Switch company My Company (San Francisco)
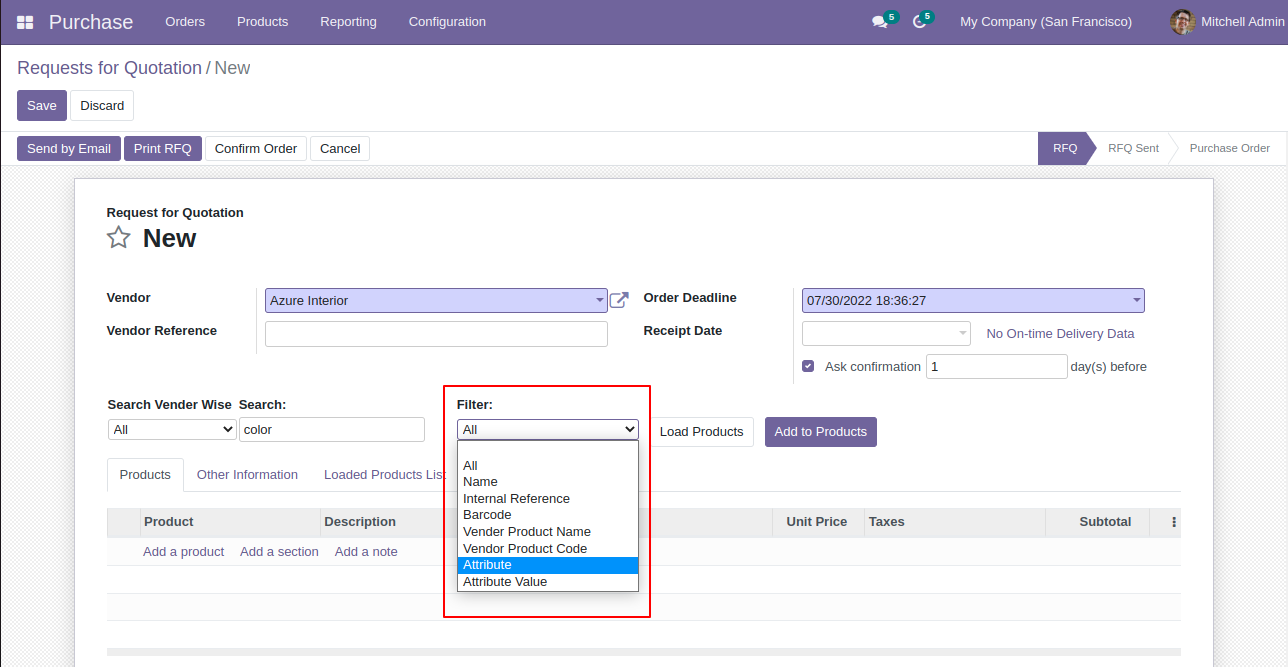This screenshot has width=1288, height=667. point(1046,22)
